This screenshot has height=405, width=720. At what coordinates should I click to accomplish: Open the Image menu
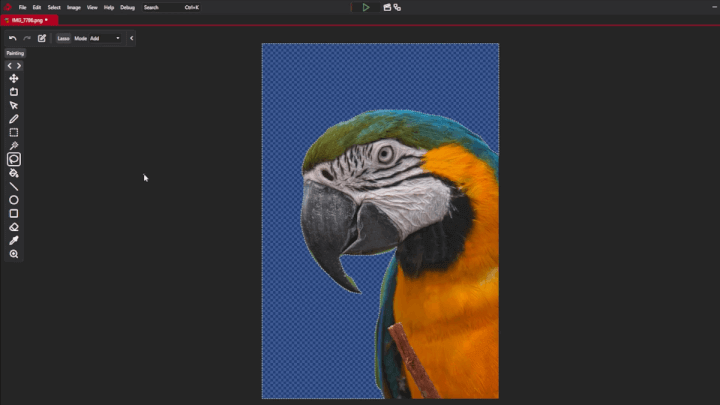click(73, 7)
